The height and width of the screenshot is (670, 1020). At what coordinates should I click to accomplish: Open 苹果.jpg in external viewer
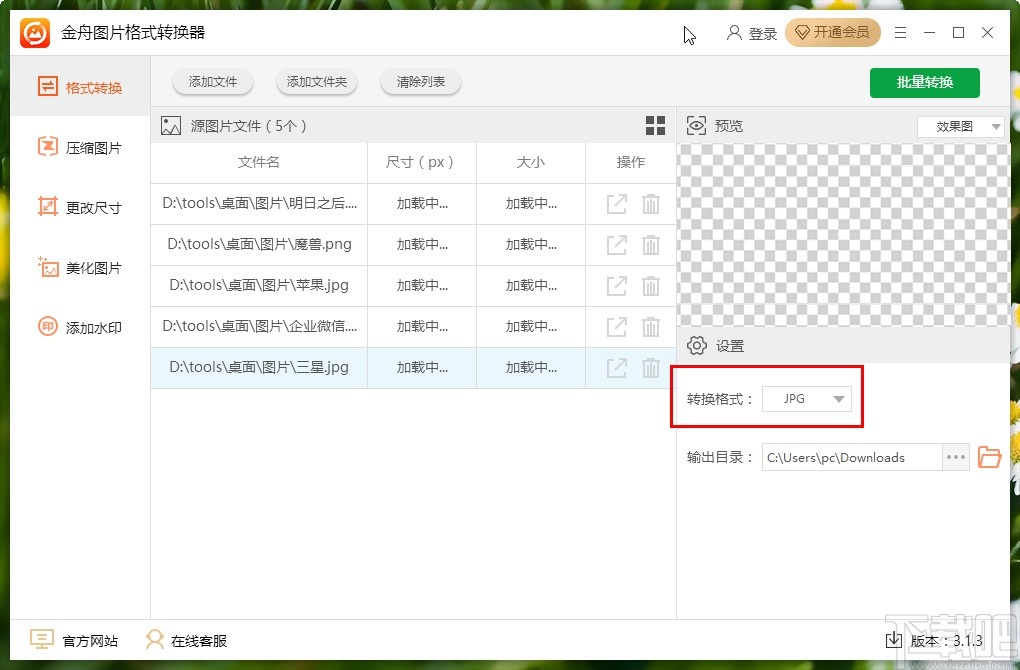point(614,285)
